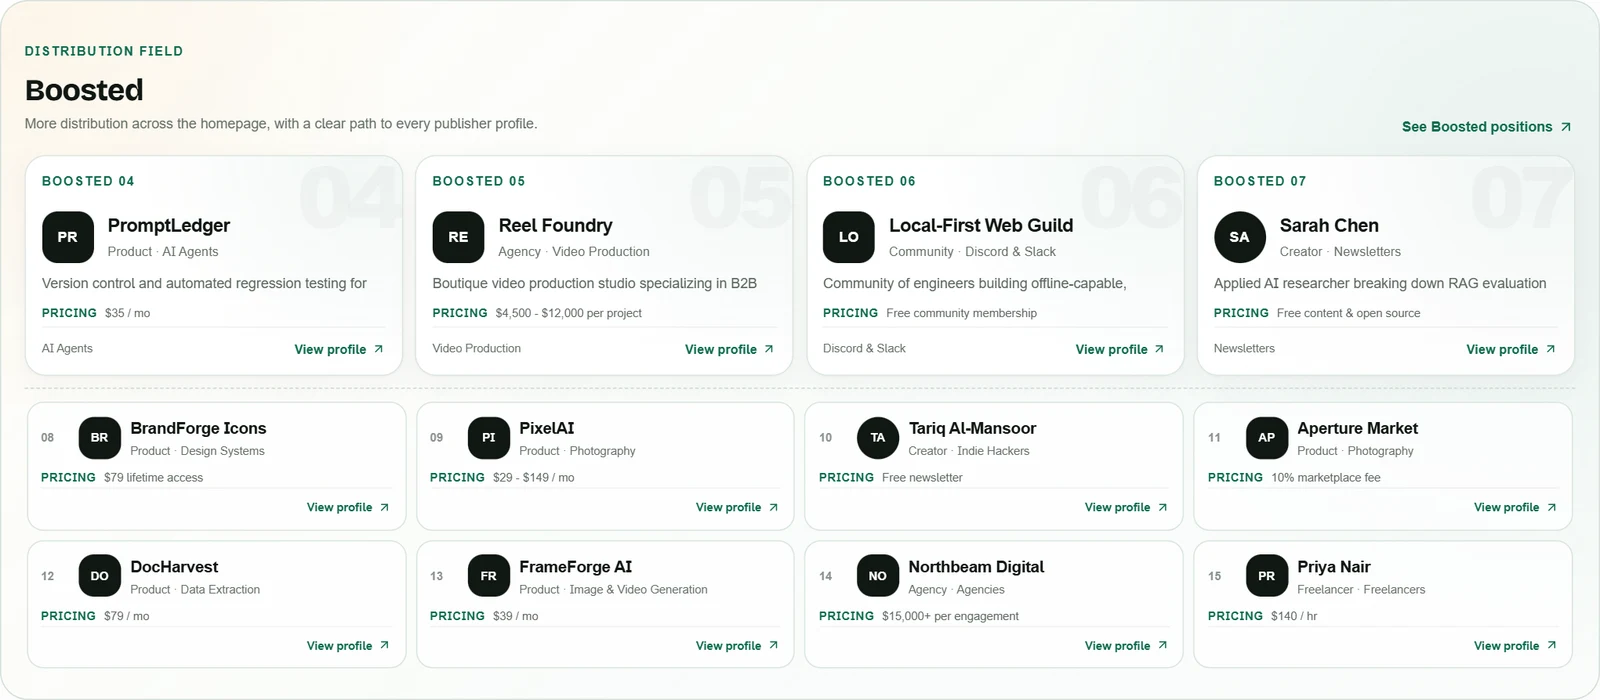
Task: View profile of Reel Foundry
Action: pyautogui.click(x=729, y=349)
